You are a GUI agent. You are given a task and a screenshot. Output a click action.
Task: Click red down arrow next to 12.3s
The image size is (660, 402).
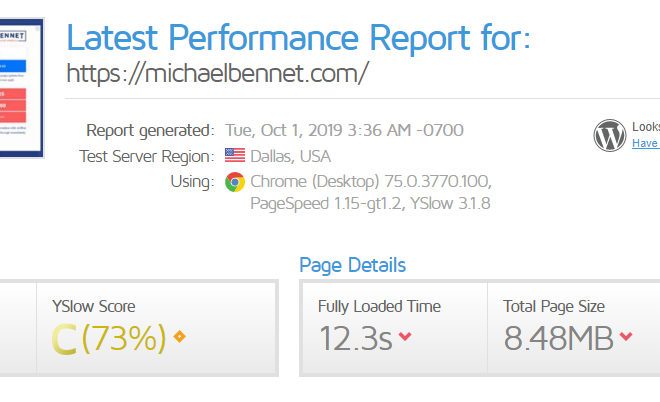(x=405, y=336)
